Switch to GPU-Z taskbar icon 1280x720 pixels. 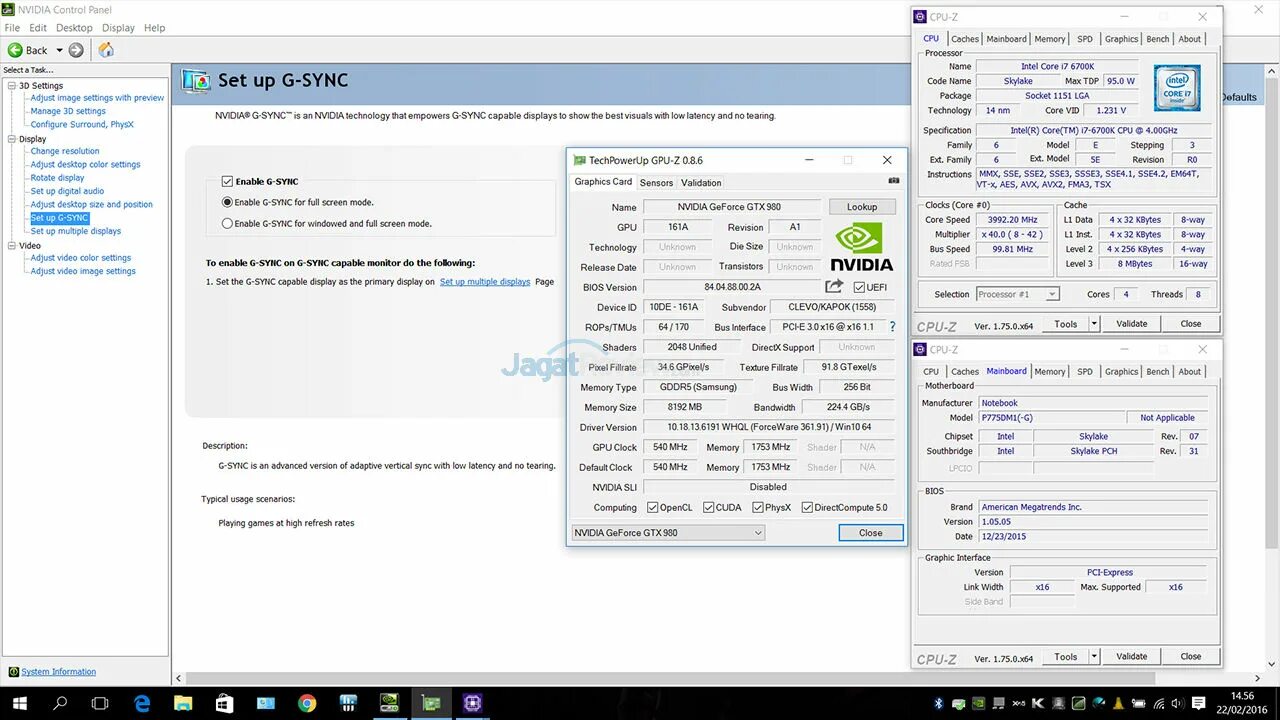pyautogui.click(x=430, y=703)
